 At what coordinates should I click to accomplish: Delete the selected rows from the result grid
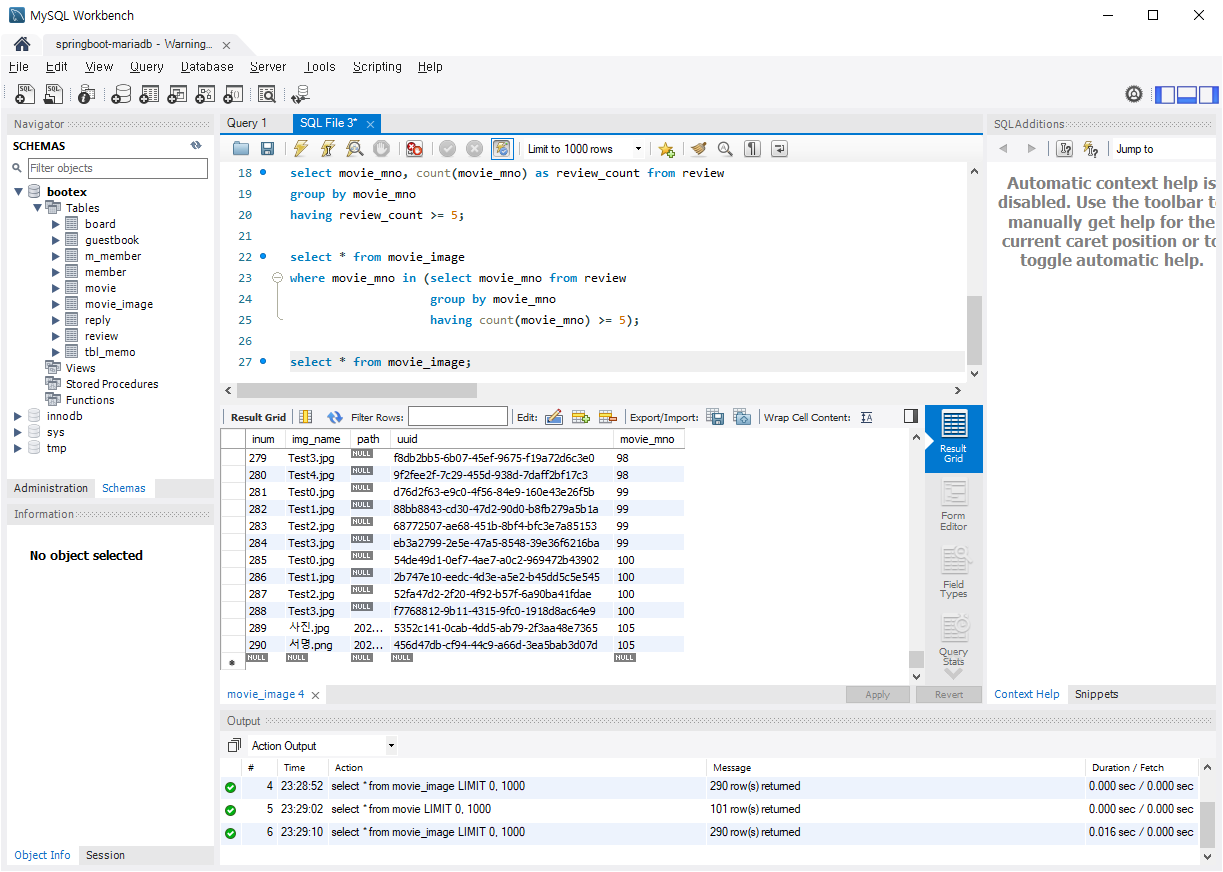click(x=607, y=417)
